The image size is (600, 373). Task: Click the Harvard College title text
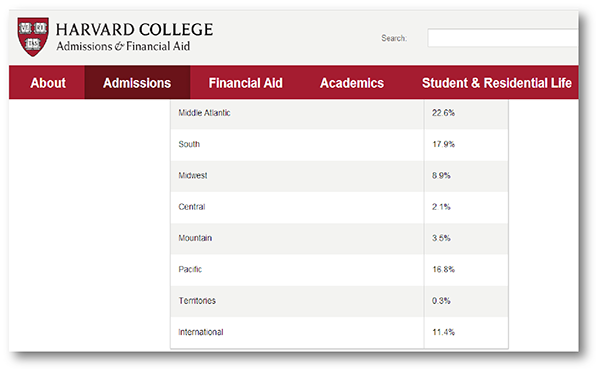tap(134, 29)
